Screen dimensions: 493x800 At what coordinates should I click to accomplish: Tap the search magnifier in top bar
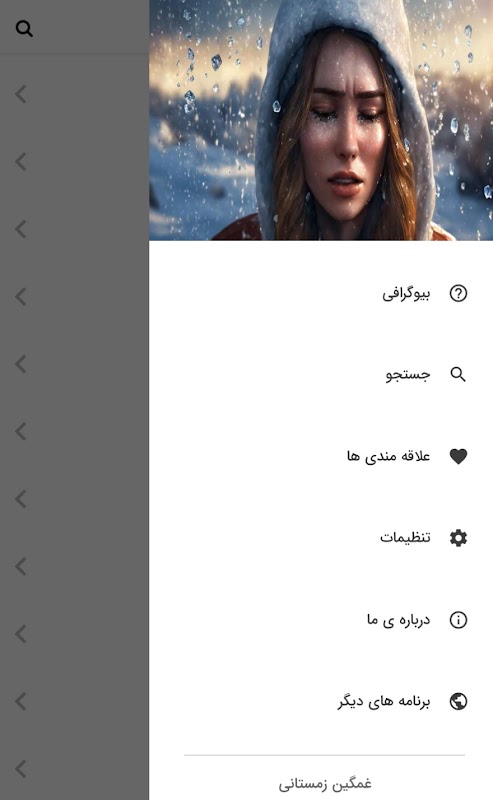24,29
